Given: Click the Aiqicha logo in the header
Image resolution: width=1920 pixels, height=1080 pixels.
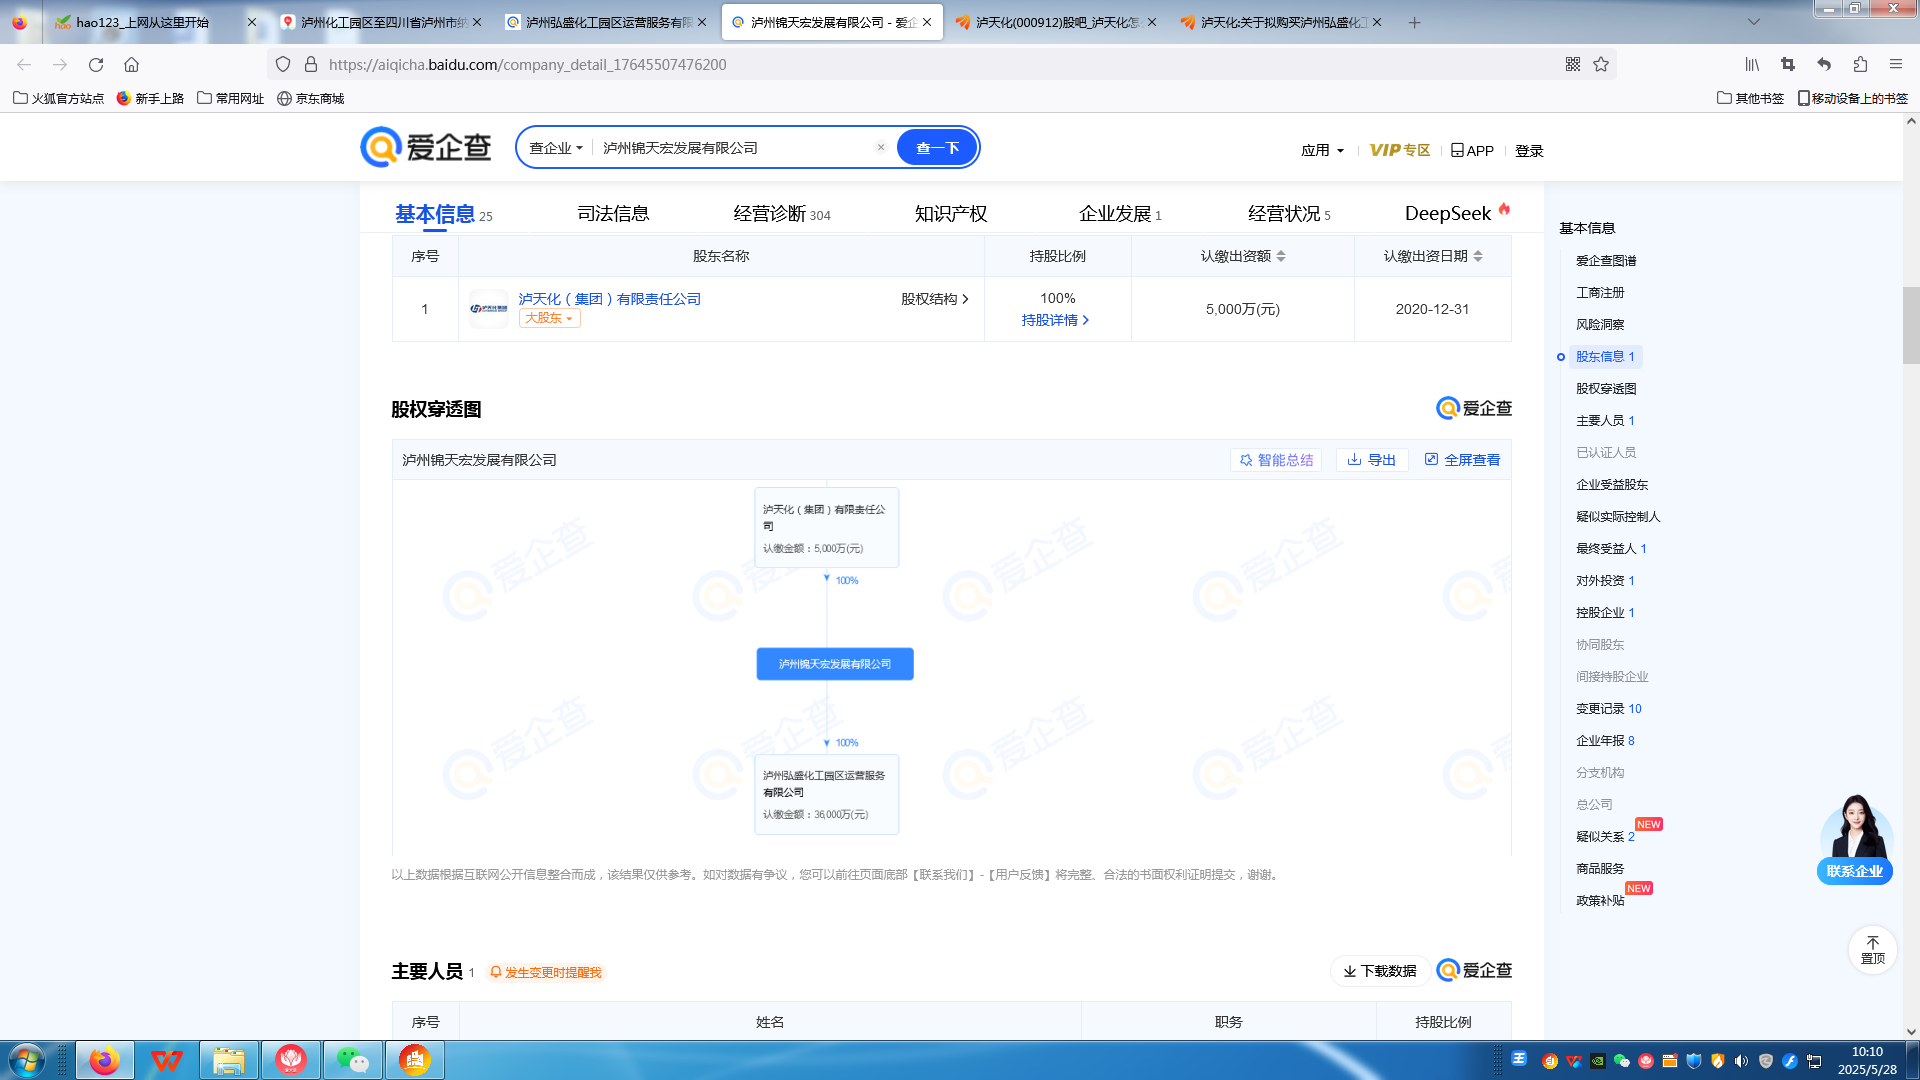Looking at the screenshot, I should (426, 147).
